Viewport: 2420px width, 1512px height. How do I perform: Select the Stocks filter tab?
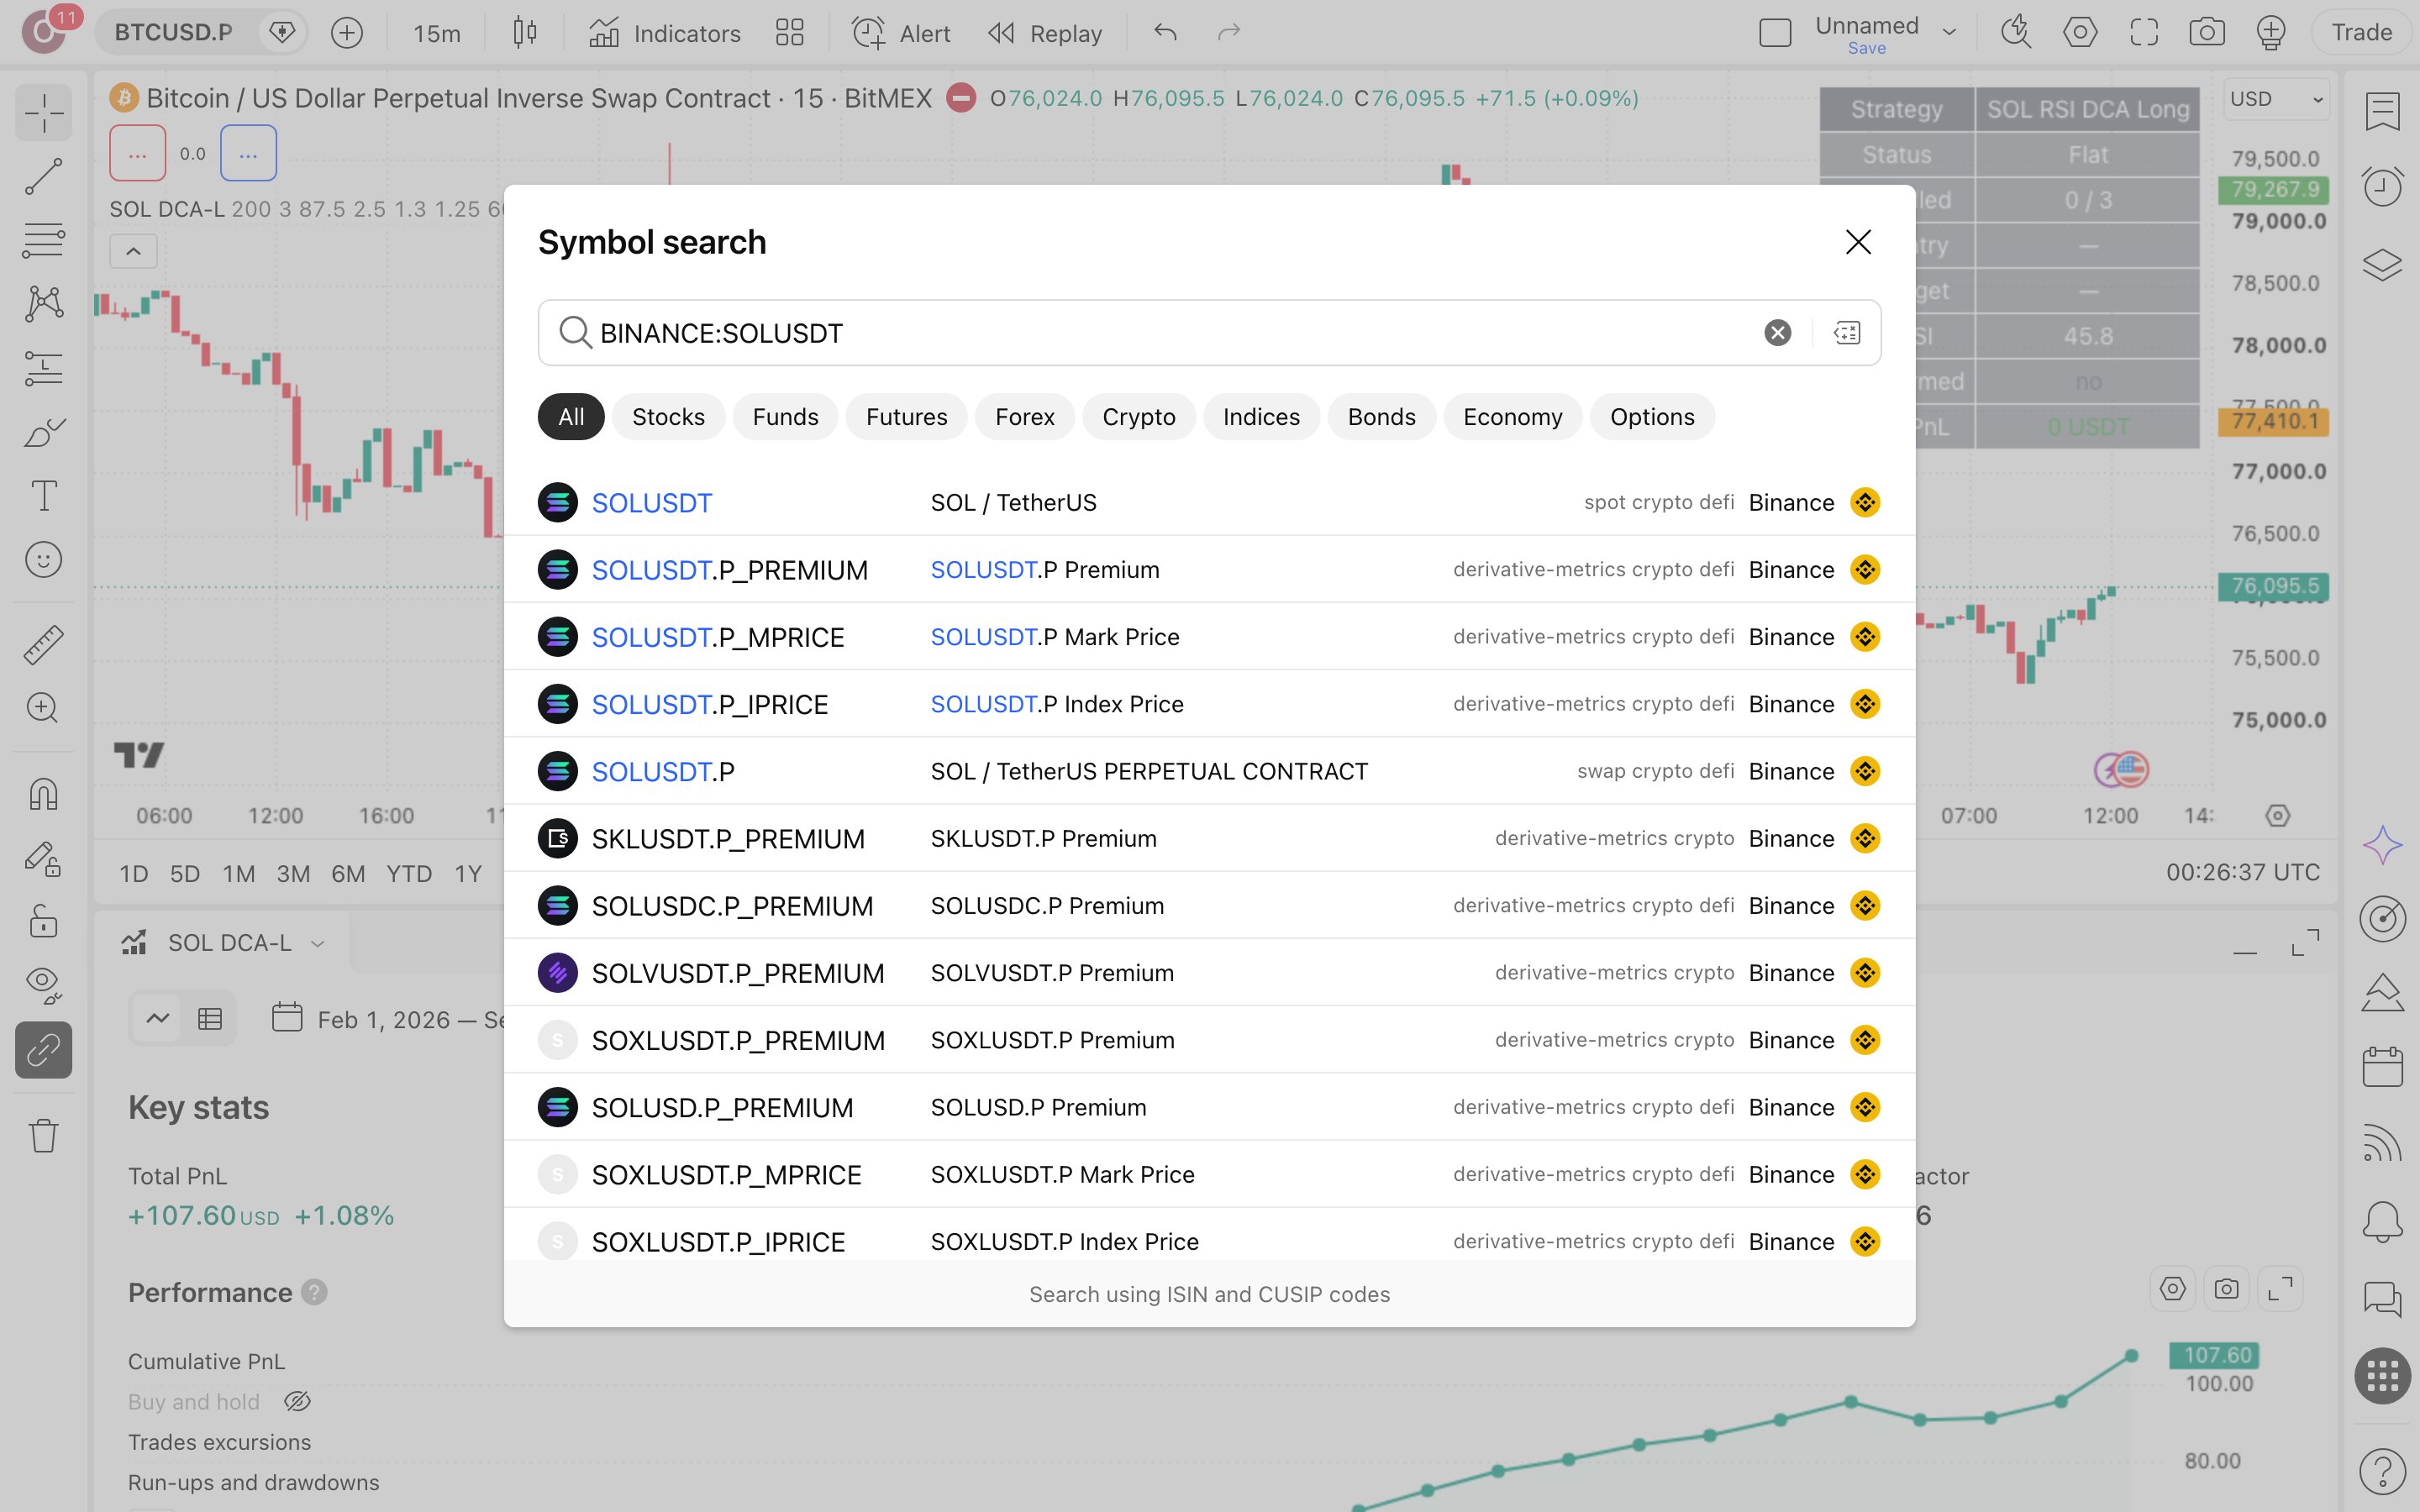(668, 417)
